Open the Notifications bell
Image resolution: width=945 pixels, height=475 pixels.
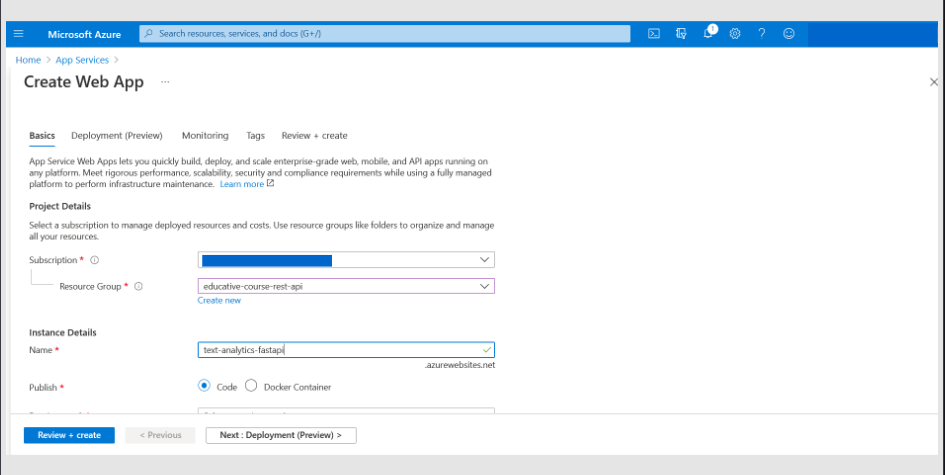(709, 33)
